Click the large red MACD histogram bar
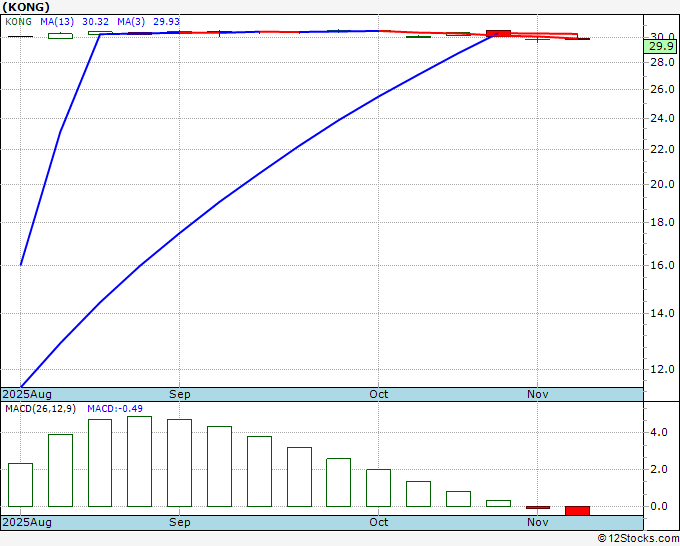This screenshot has width=680, height=546. click(577, 511)
